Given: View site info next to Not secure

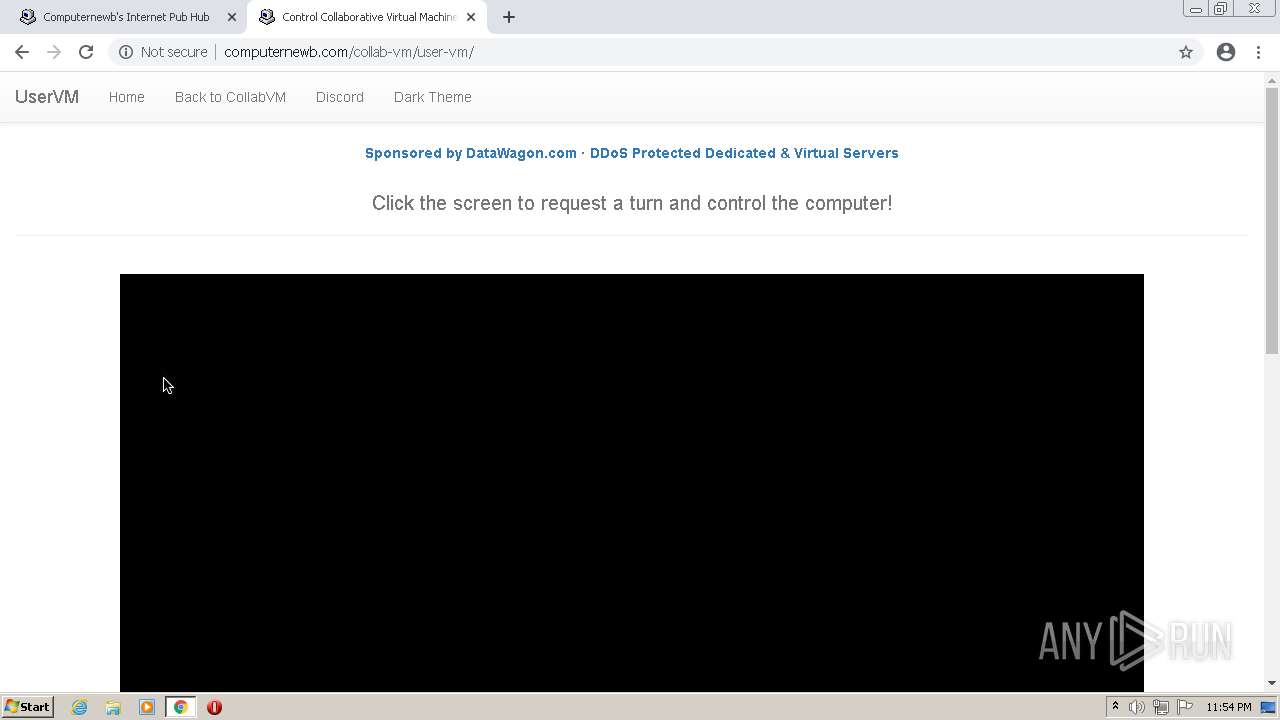Looking at the screenshot, I should pos(126,52).
